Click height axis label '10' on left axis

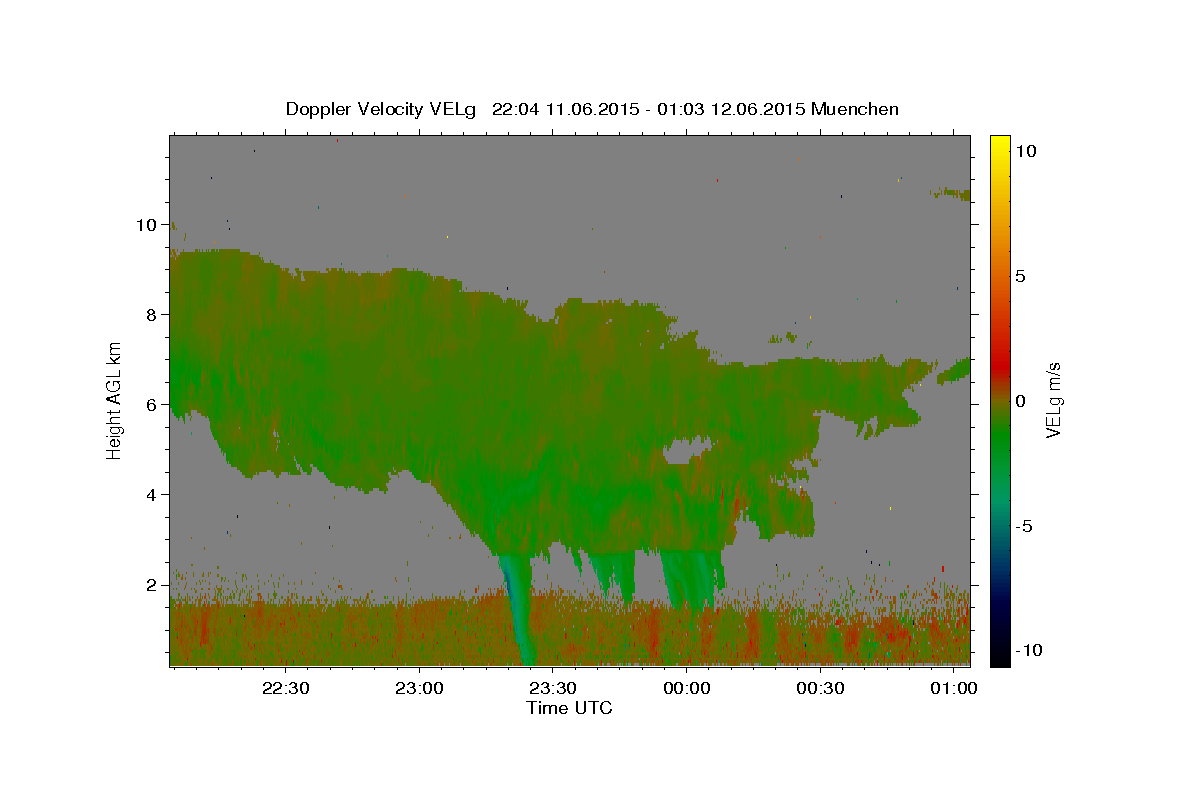146,225
